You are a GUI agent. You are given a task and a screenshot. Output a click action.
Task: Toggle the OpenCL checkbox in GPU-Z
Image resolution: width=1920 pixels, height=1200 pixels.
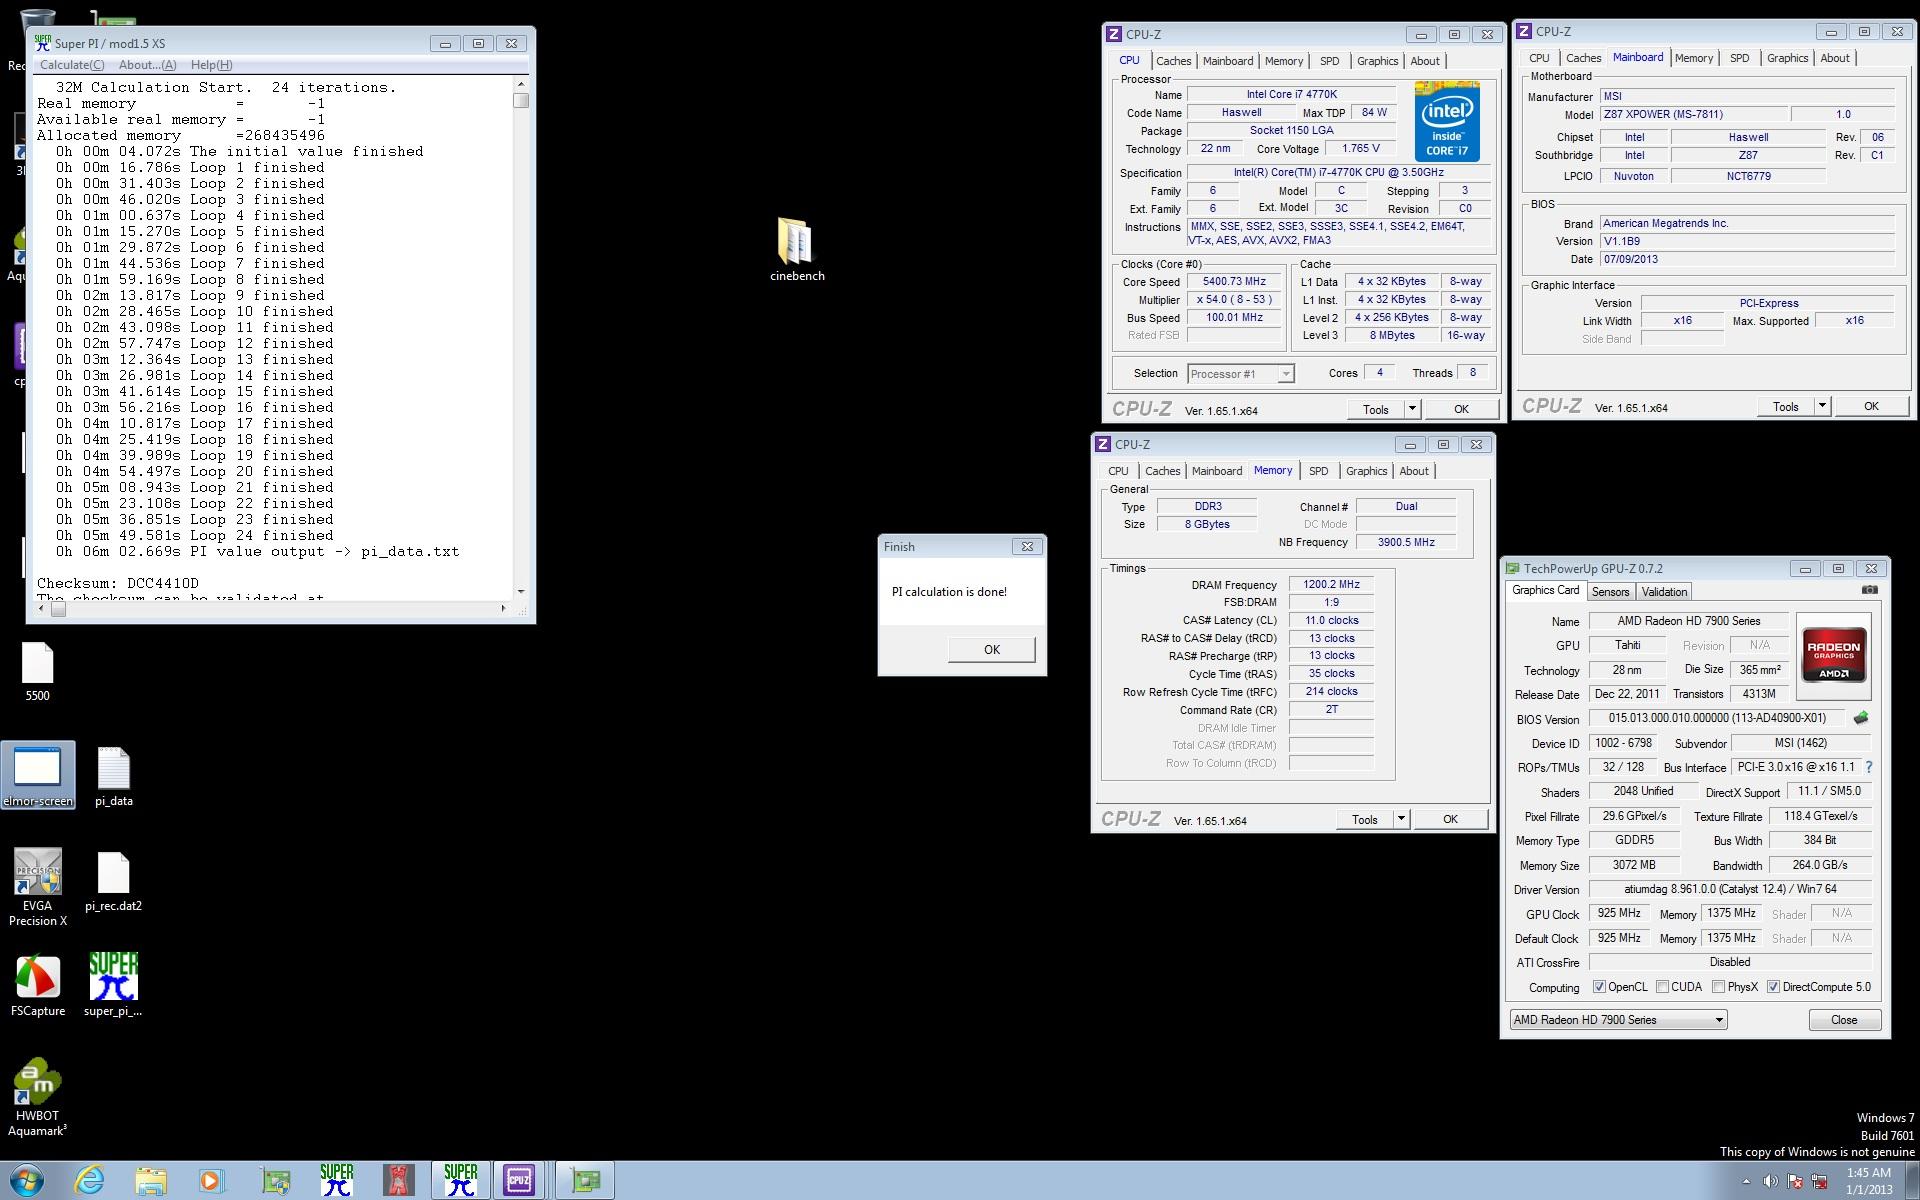1599,987
